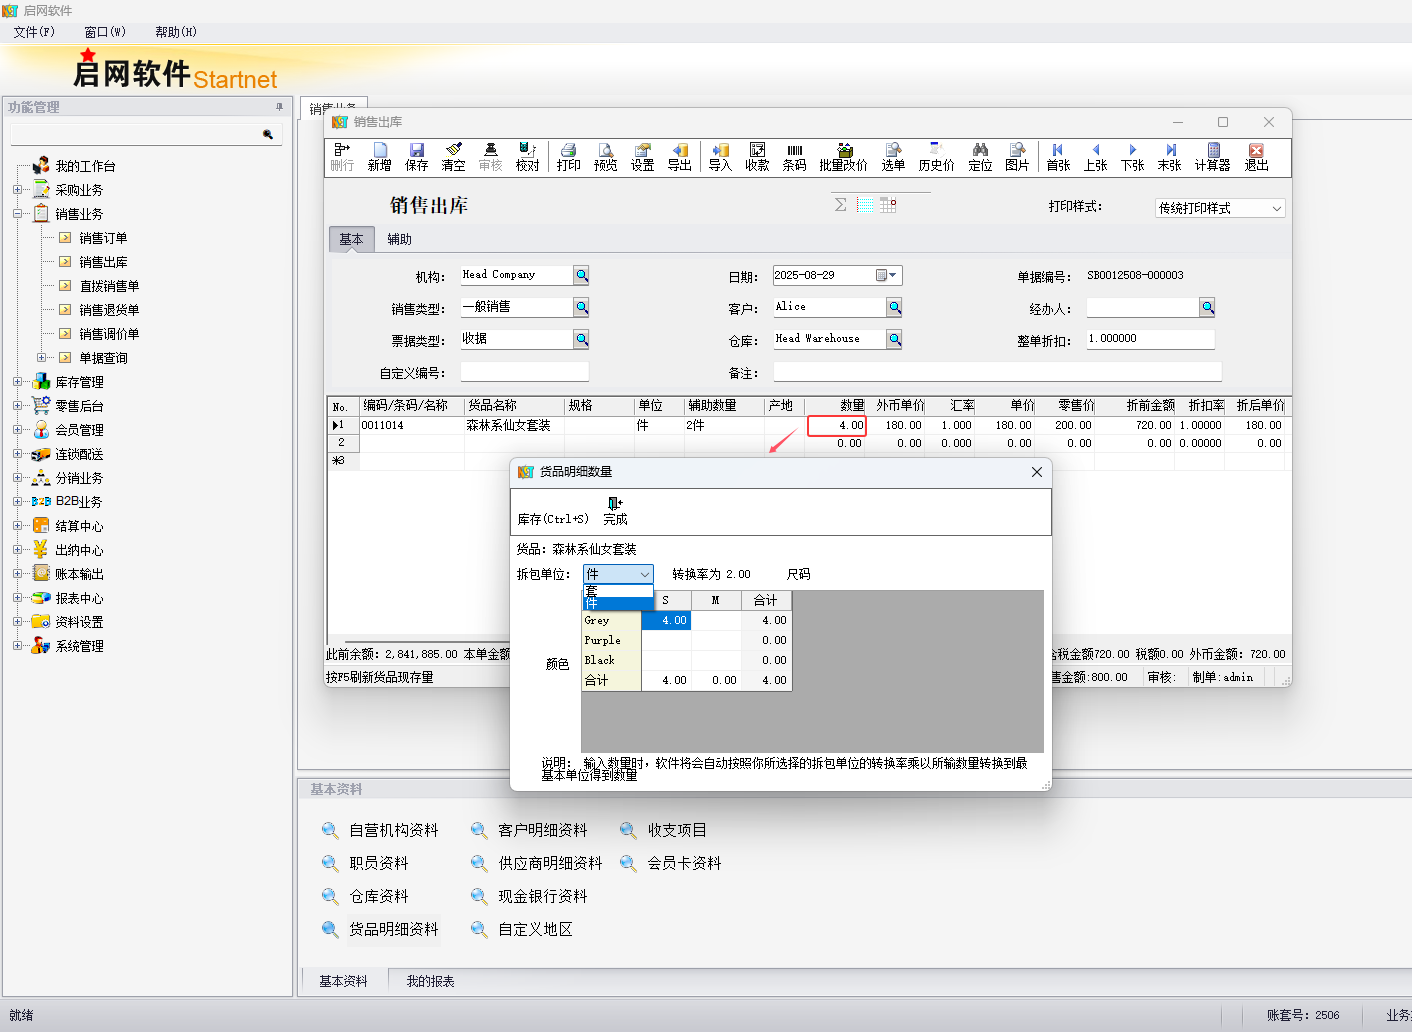
Task: Expand the 会员管理 tree node
Action: coord(17,429)
